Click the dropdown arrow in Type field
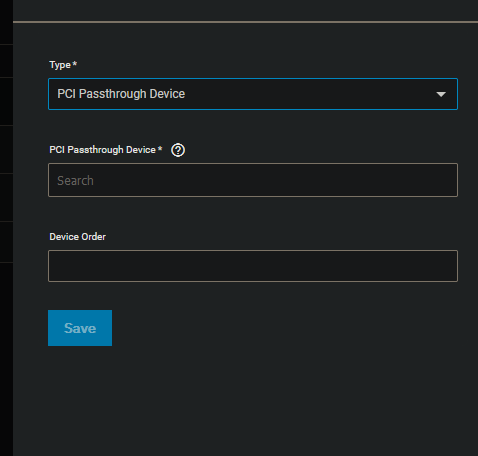Image resolution: width=478 pixels, height=456 pixels. (x=441, y=94)
